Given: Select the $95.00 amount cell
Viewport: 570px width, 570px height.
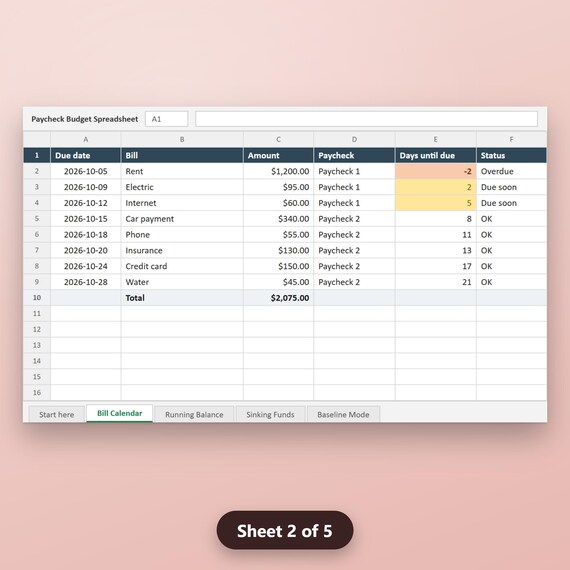Looking at the screenshot, I should click(278, 187).
